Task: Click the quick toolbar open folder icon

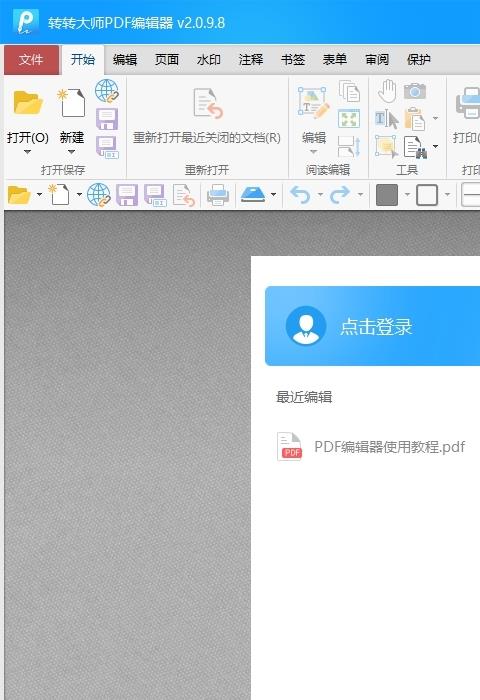Action: pos(19,195)
